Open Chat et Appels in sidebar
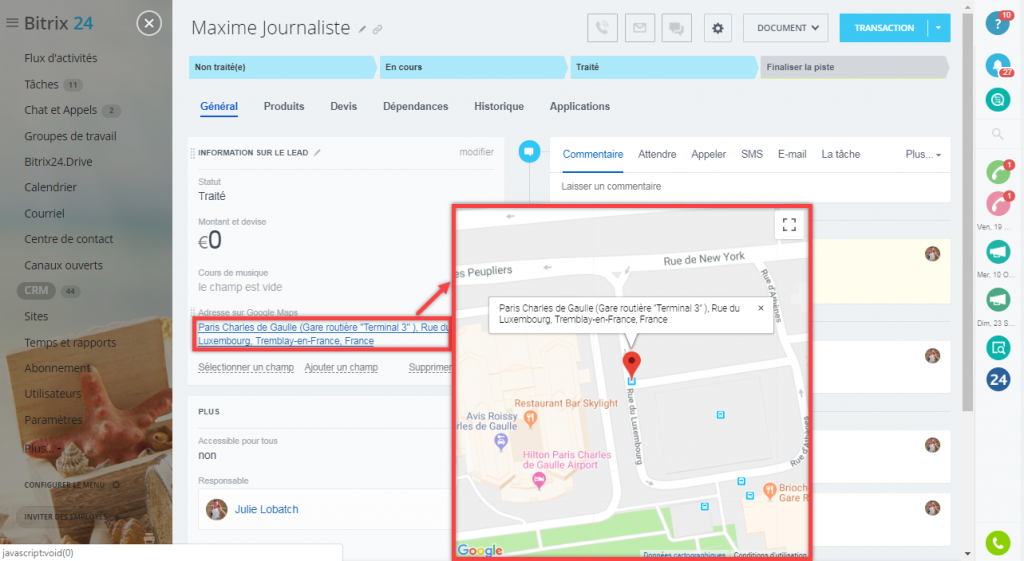The image size is (1024, 561). click(61, 110)
